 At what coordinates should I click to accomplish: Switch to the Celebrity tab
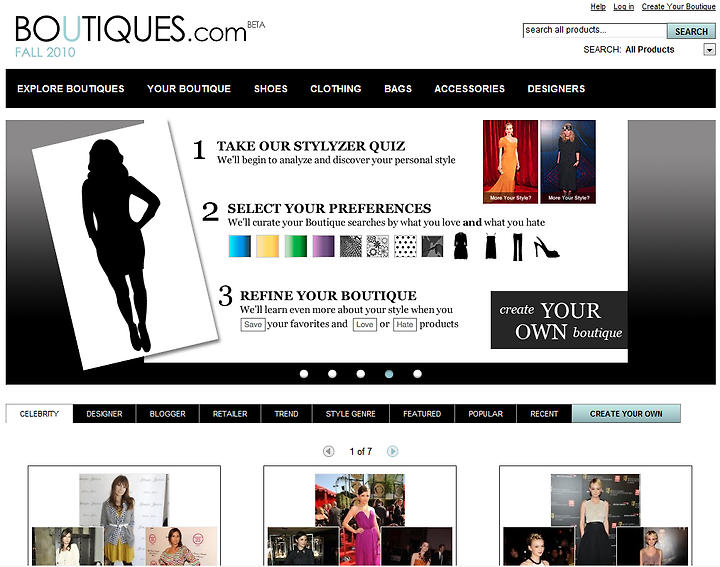(39, 414)
